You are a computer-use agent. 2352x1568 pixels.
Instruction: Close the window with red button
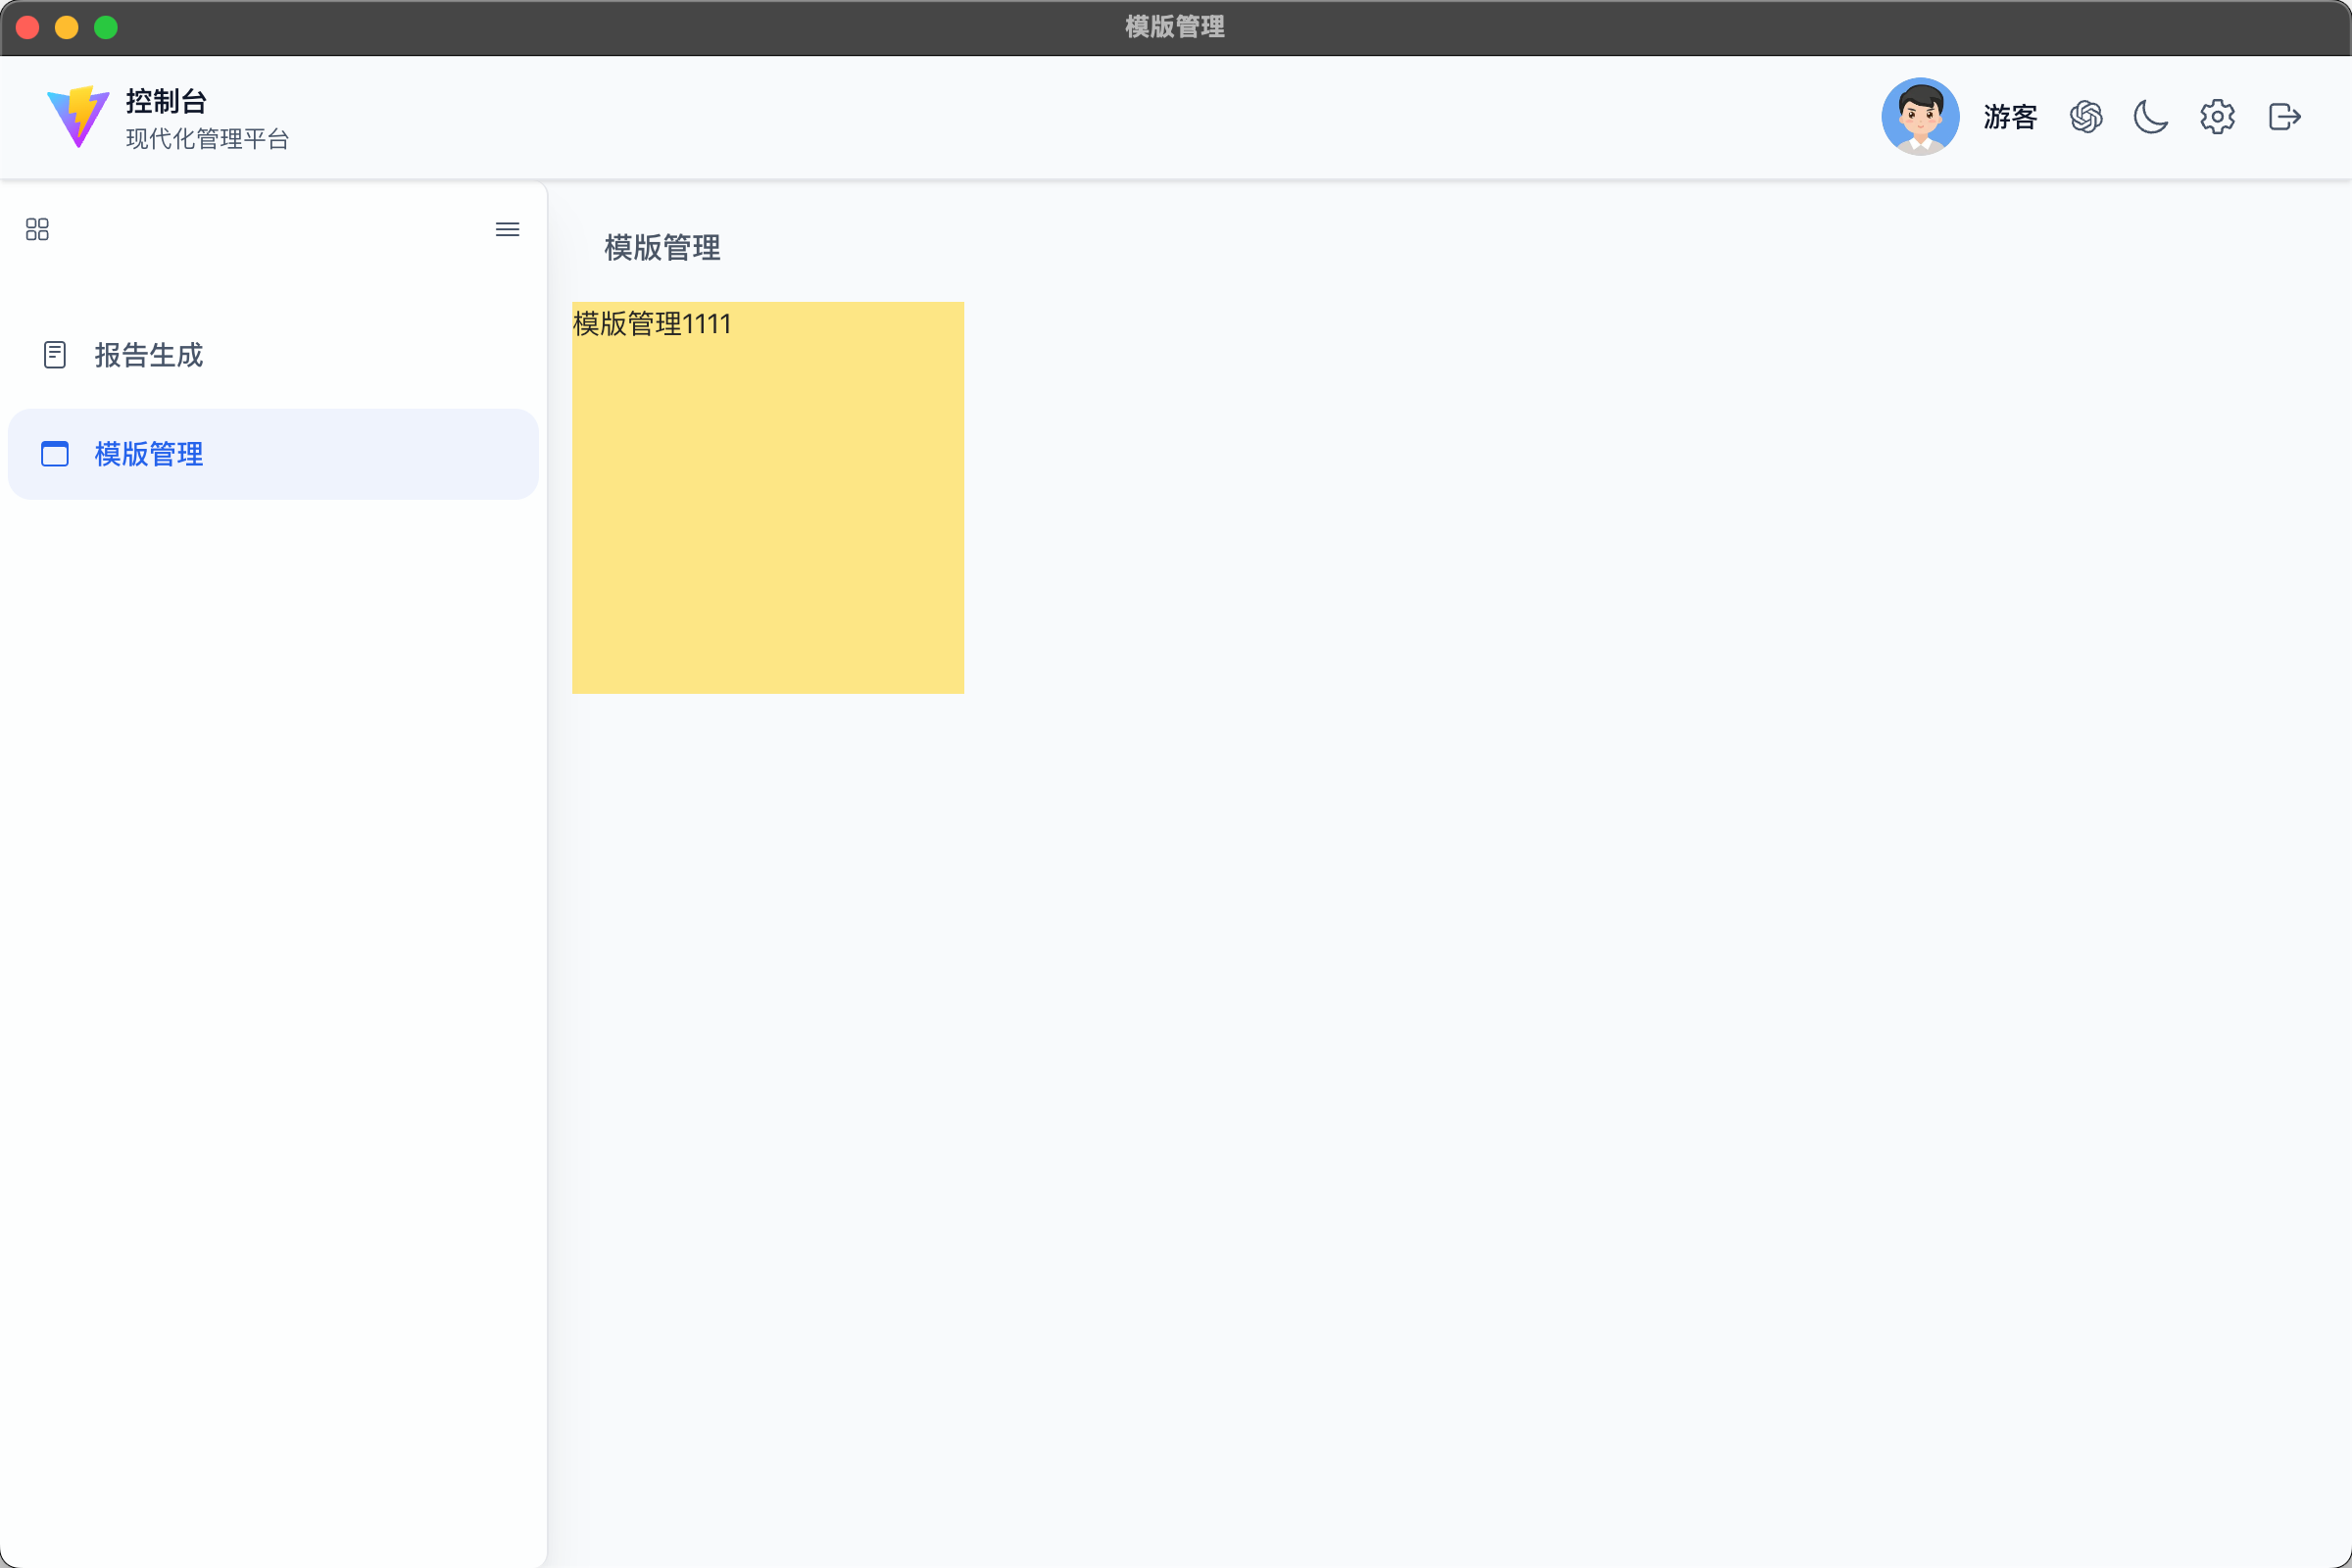tap(28, 27)
